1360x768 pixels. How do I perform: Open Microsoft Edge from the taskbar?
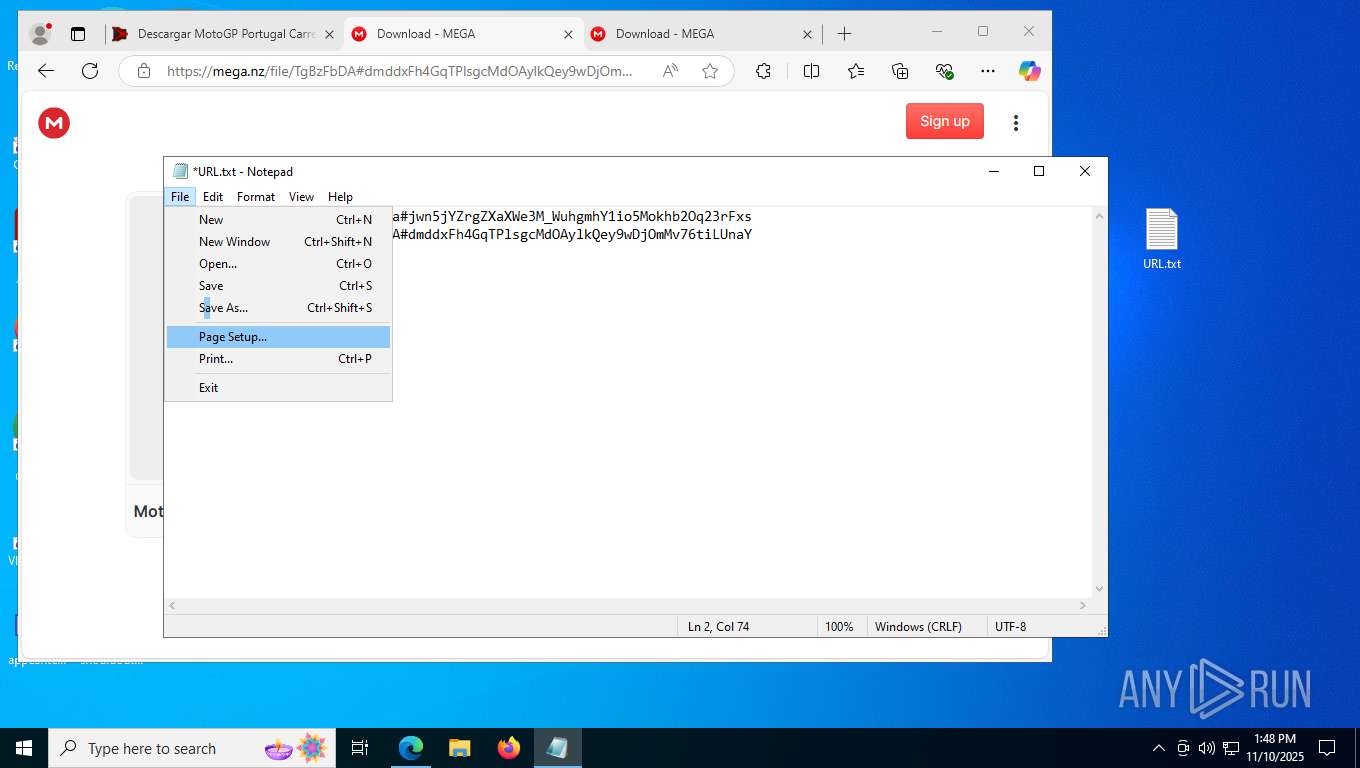(x=411, y=748)
